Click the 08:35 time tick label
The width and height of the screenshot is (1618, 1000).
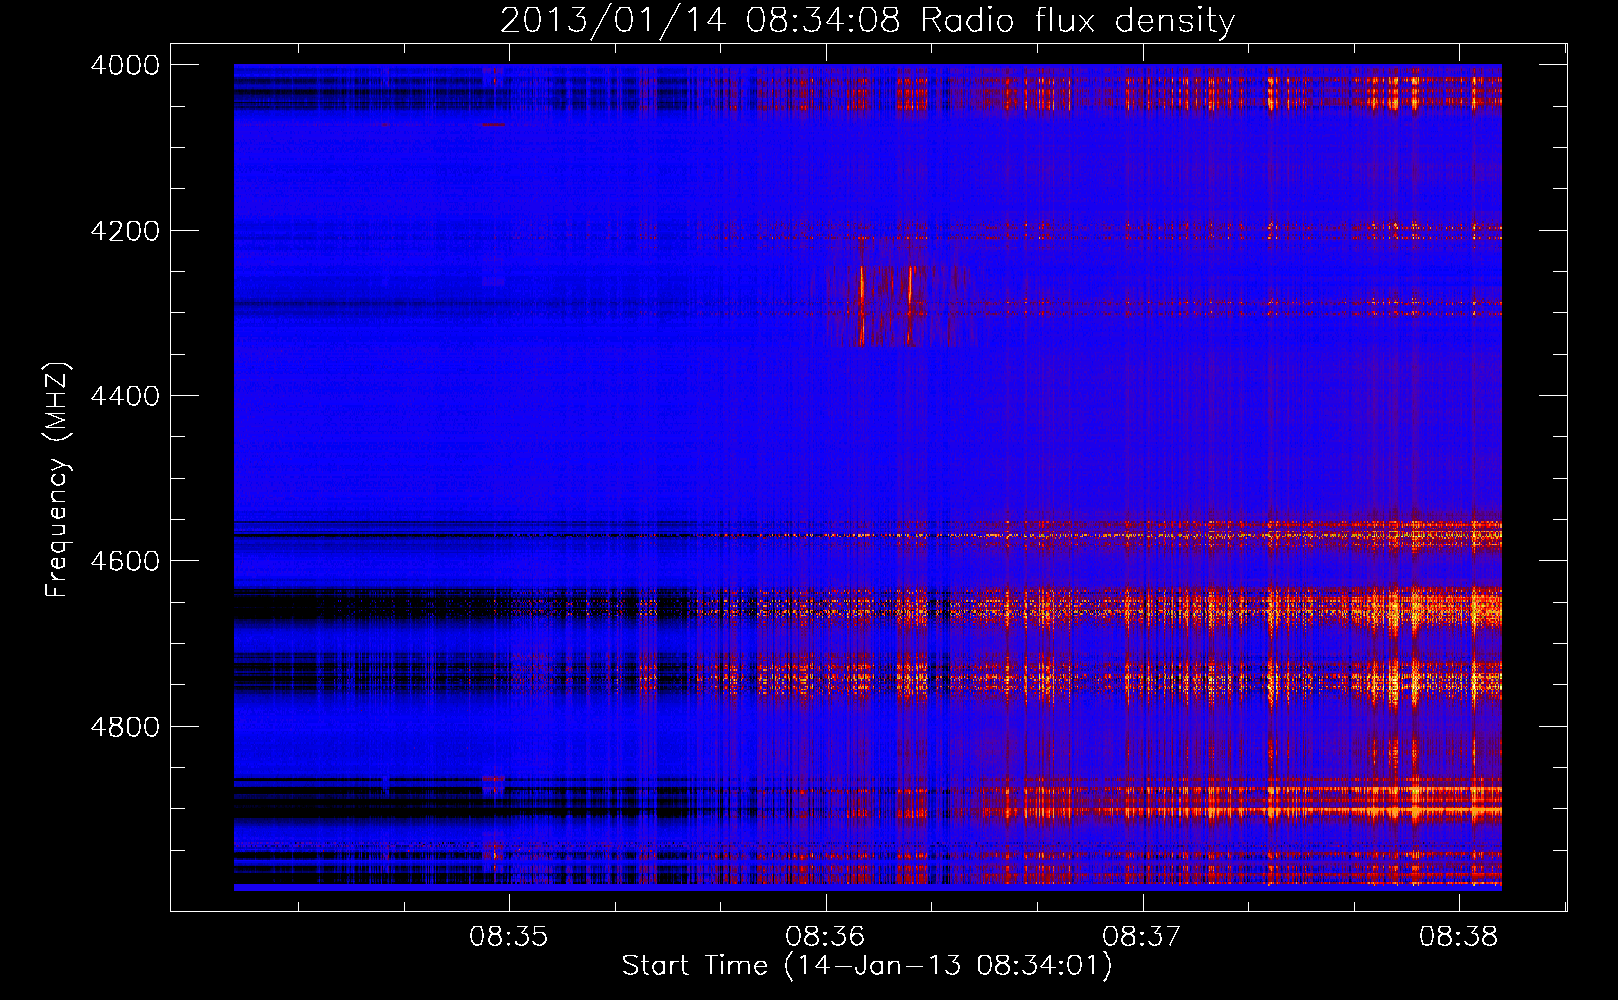[509, 937]
